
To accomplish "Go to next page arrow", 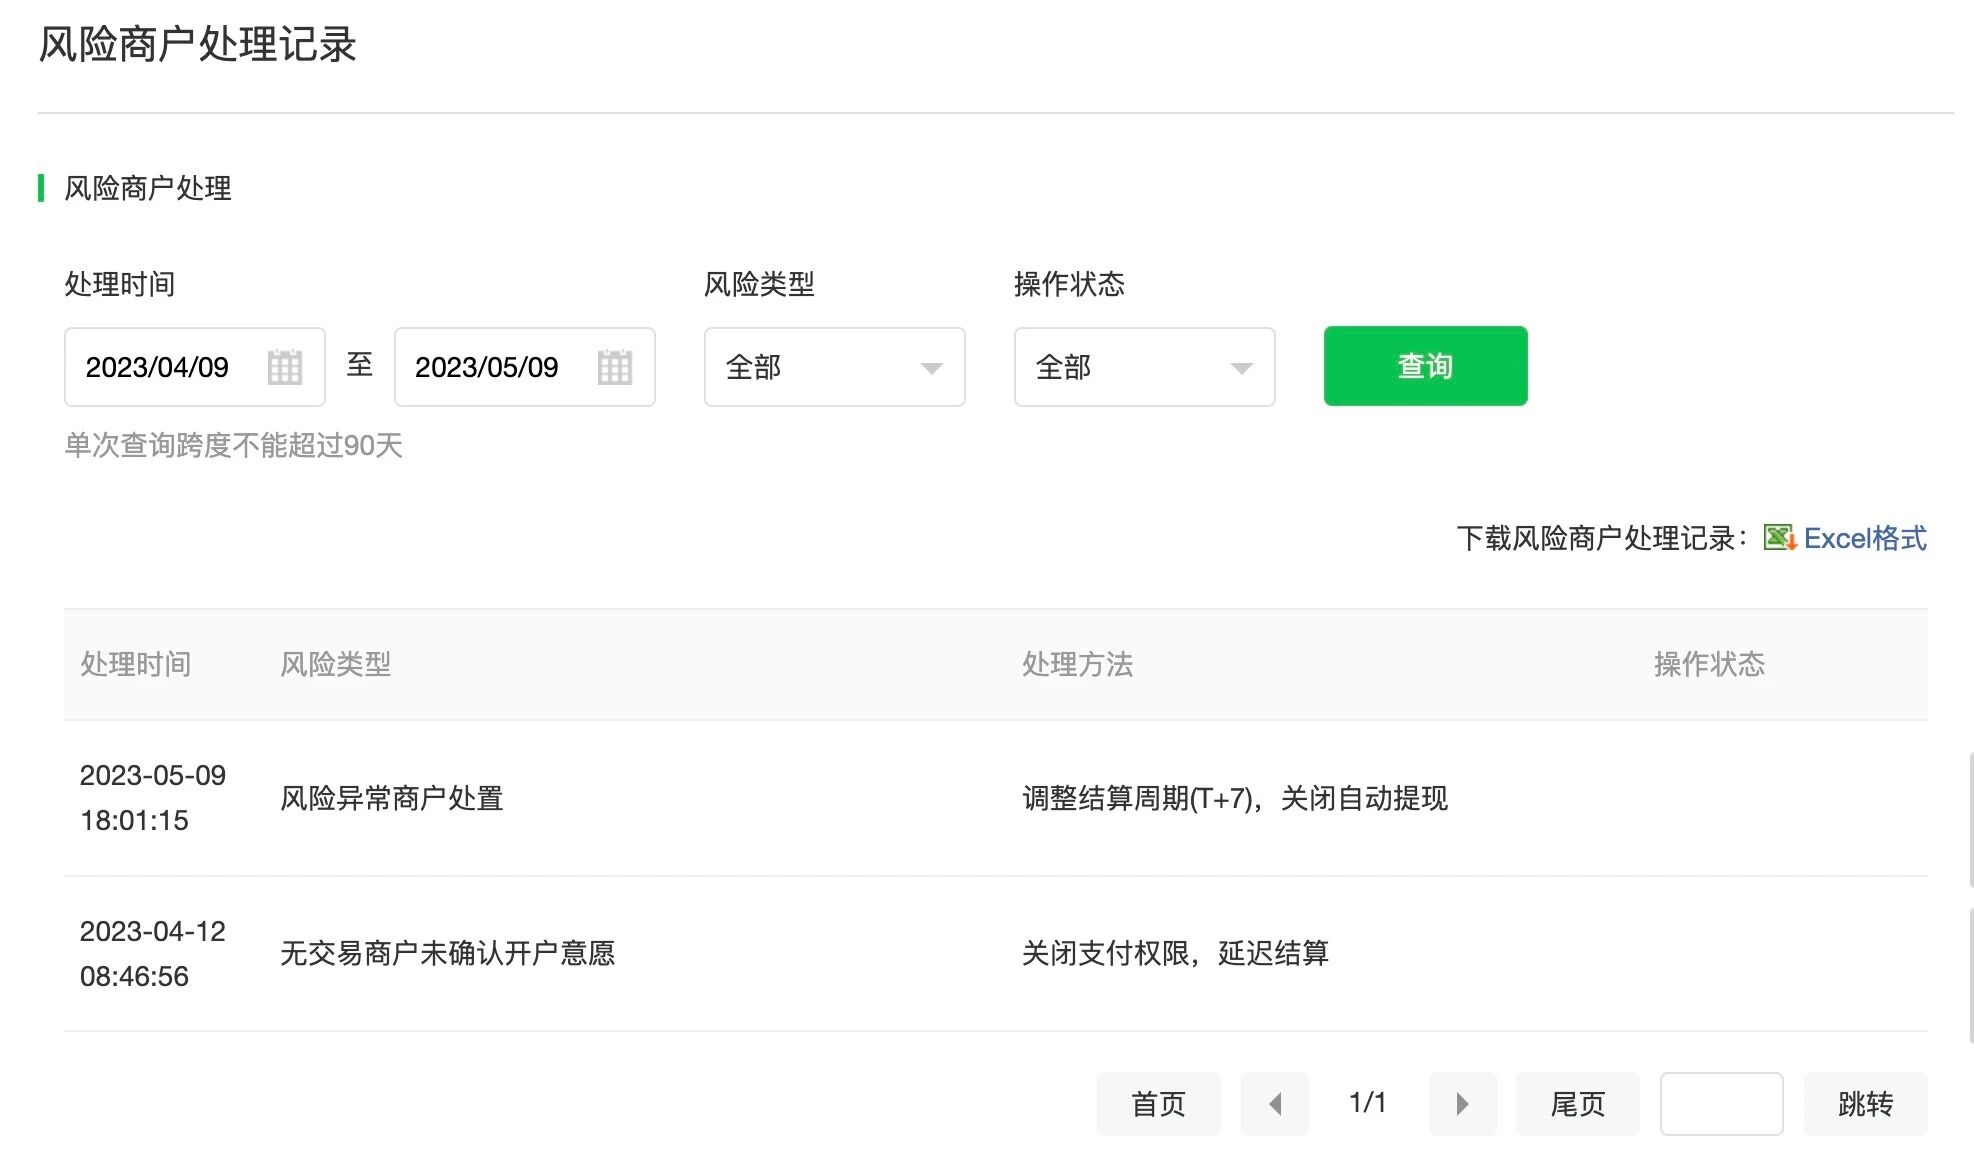I will pos(1462,1104).
